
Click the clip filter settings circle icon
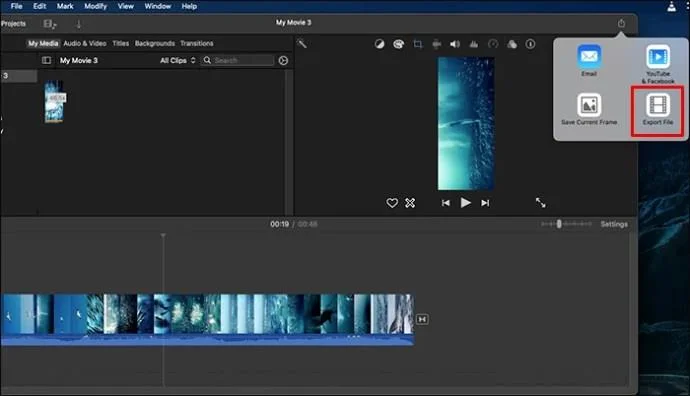[283, 60]
